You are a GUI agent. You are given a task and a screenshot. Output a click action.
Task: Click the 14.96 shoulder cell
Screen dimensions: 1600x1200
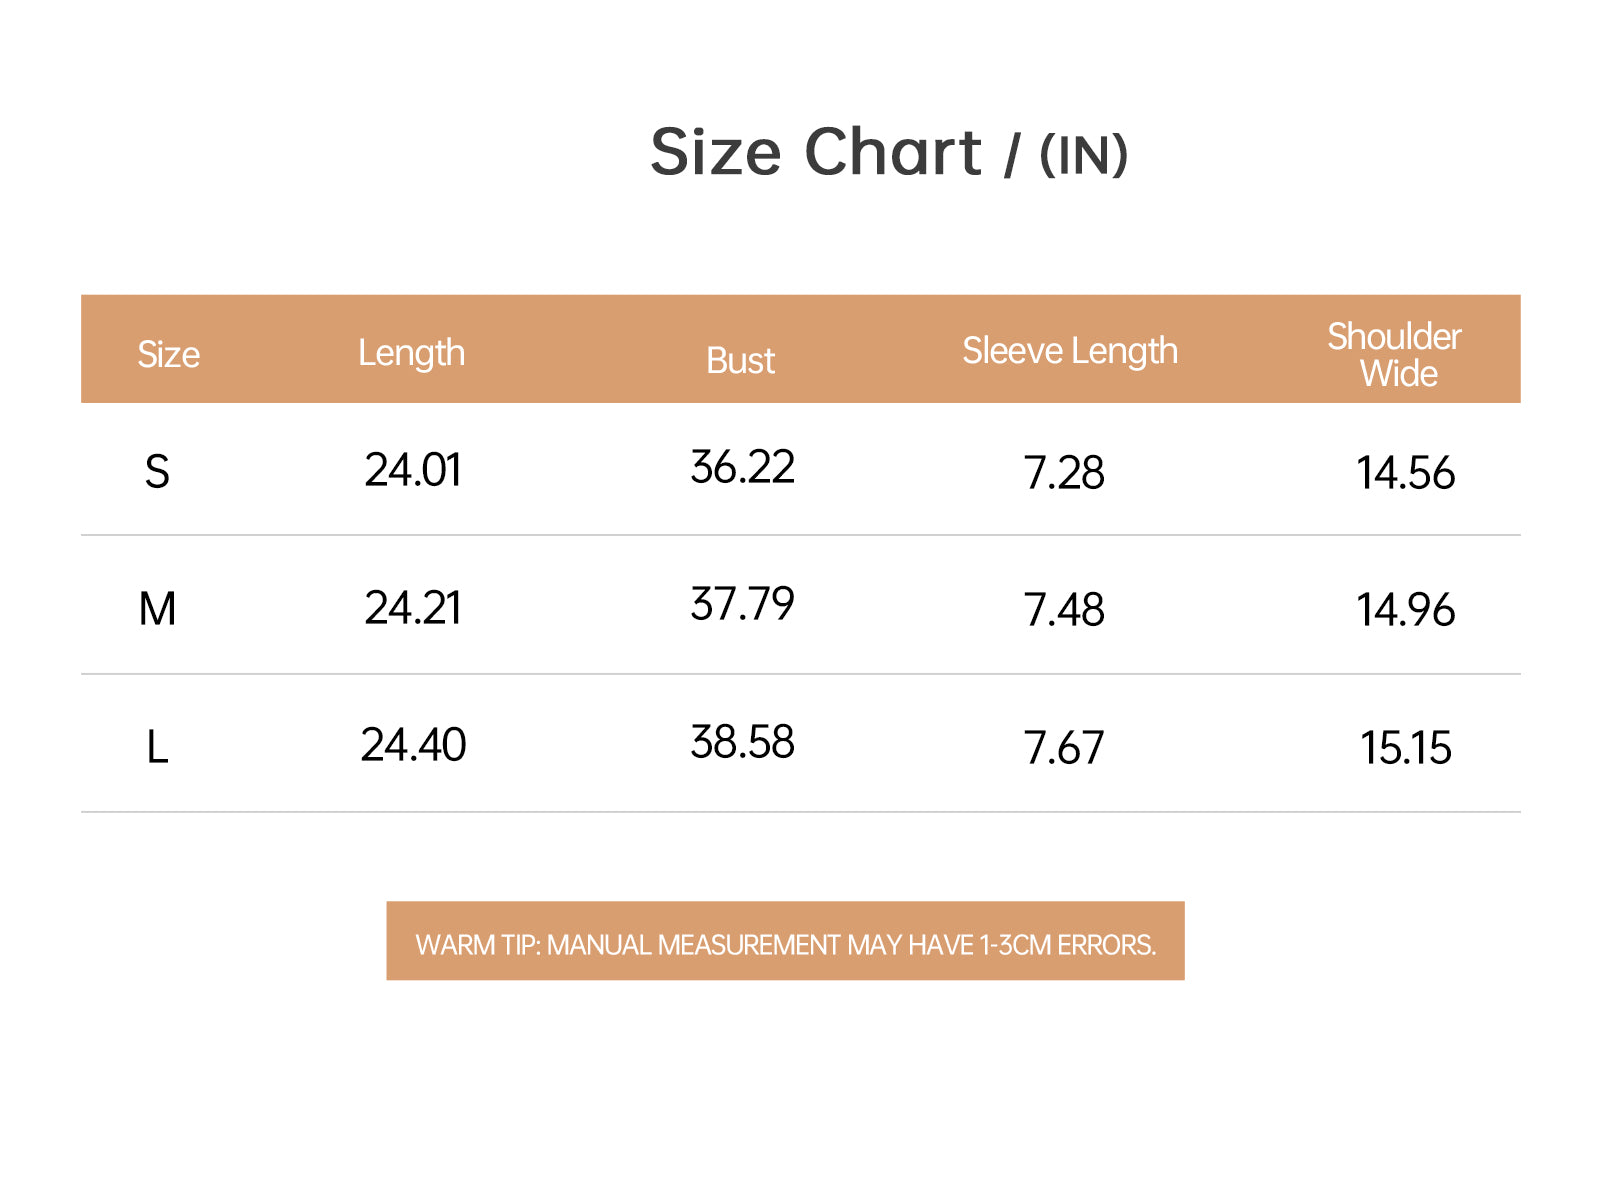(x=1405, y=609)
